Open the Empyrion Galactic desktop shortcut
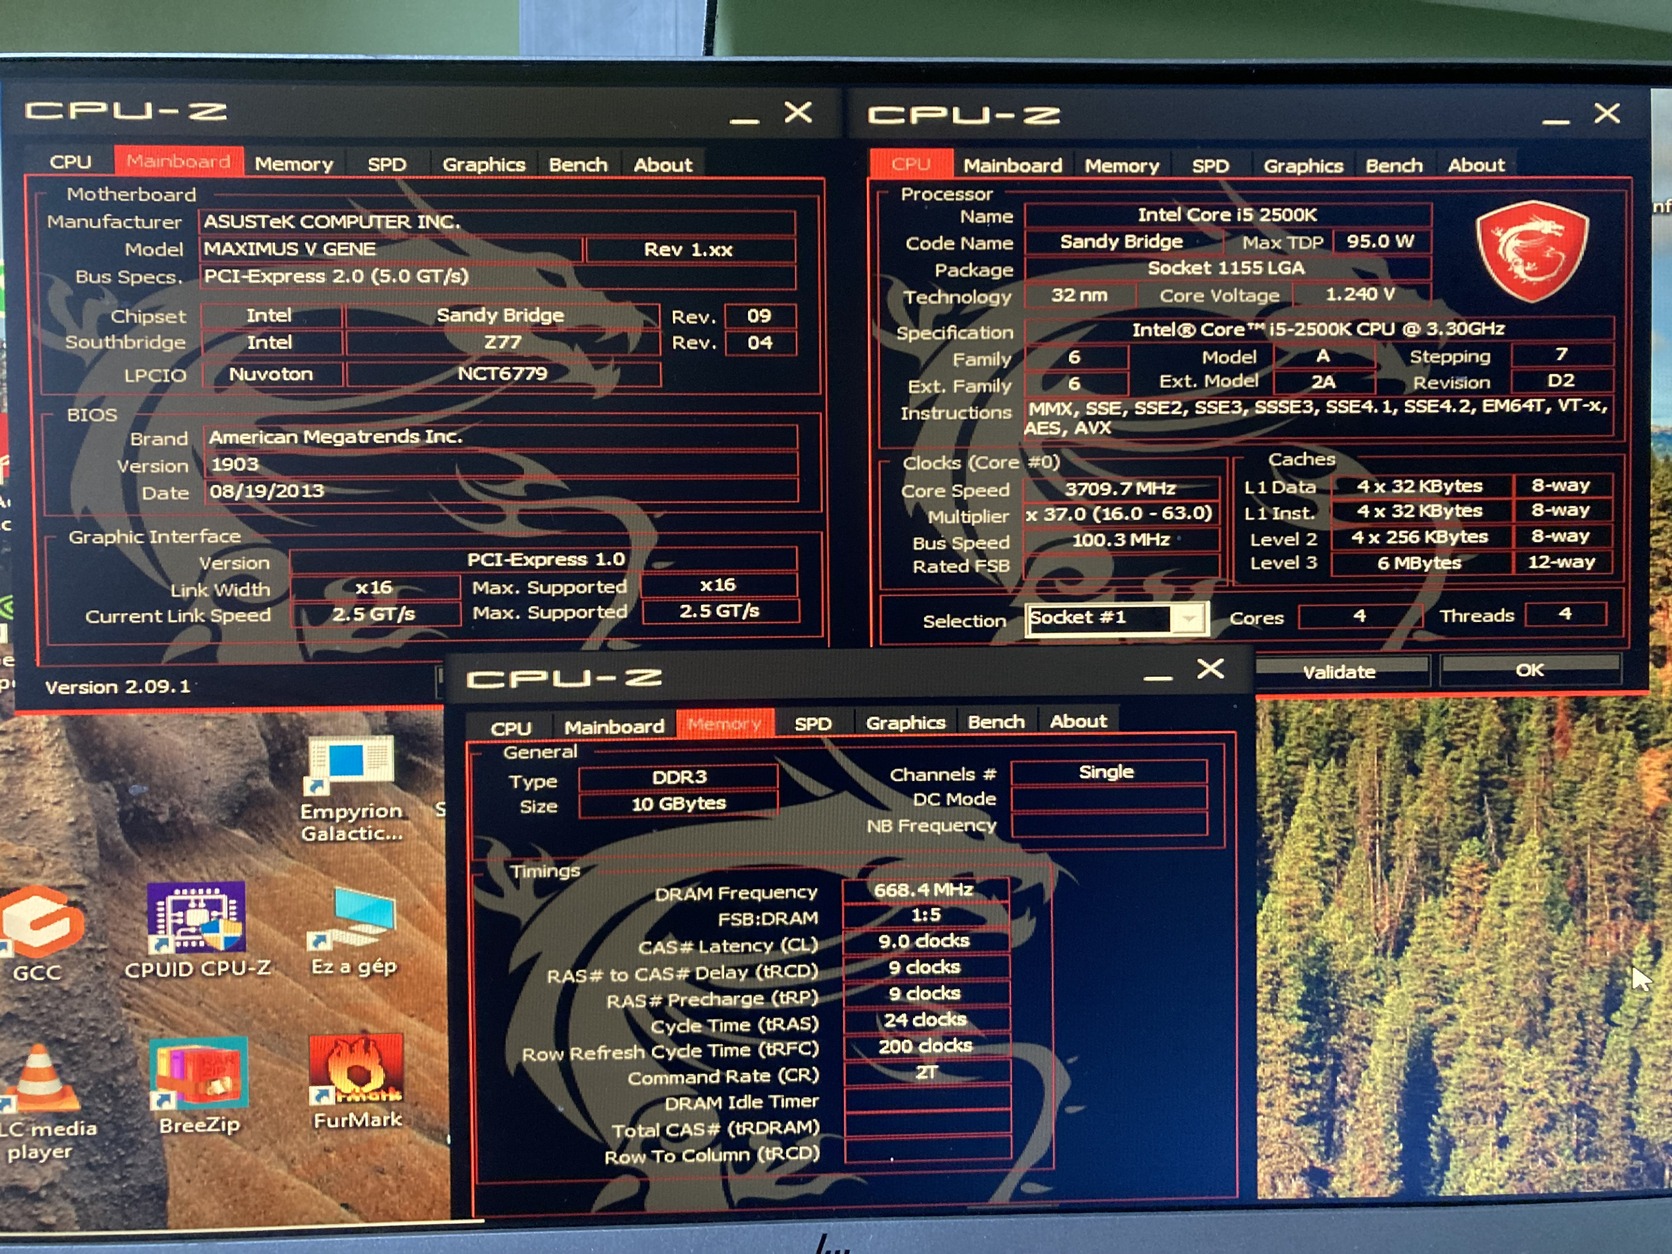Viewport: 1672px width, 1254px height. [x=350, y=787]
